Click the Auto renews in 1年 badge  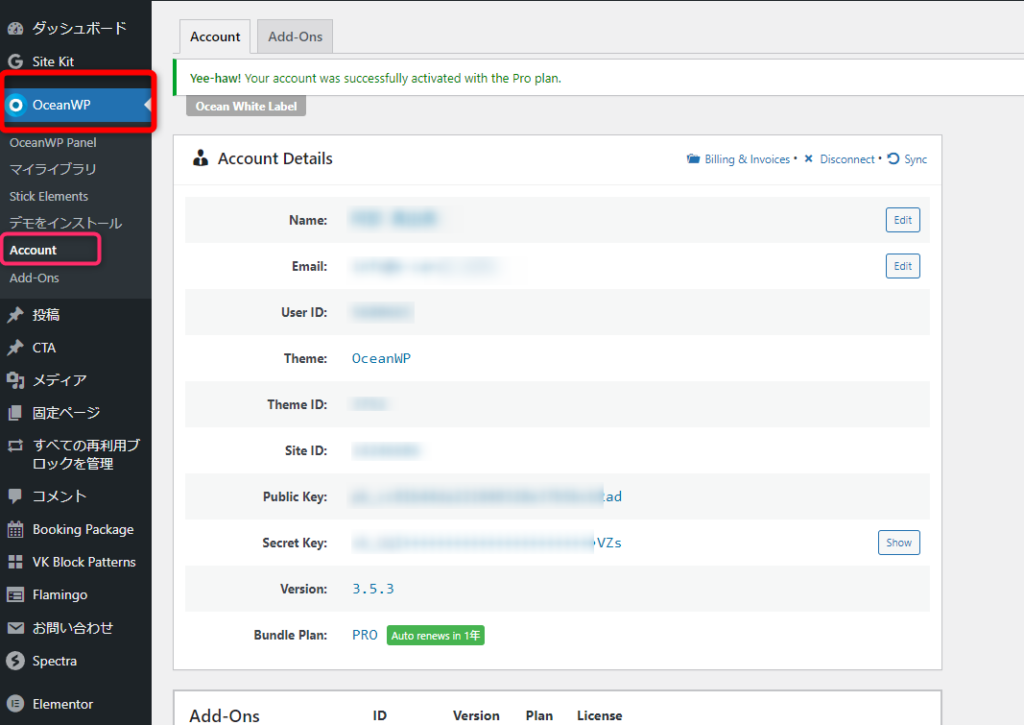pos(436,636)
